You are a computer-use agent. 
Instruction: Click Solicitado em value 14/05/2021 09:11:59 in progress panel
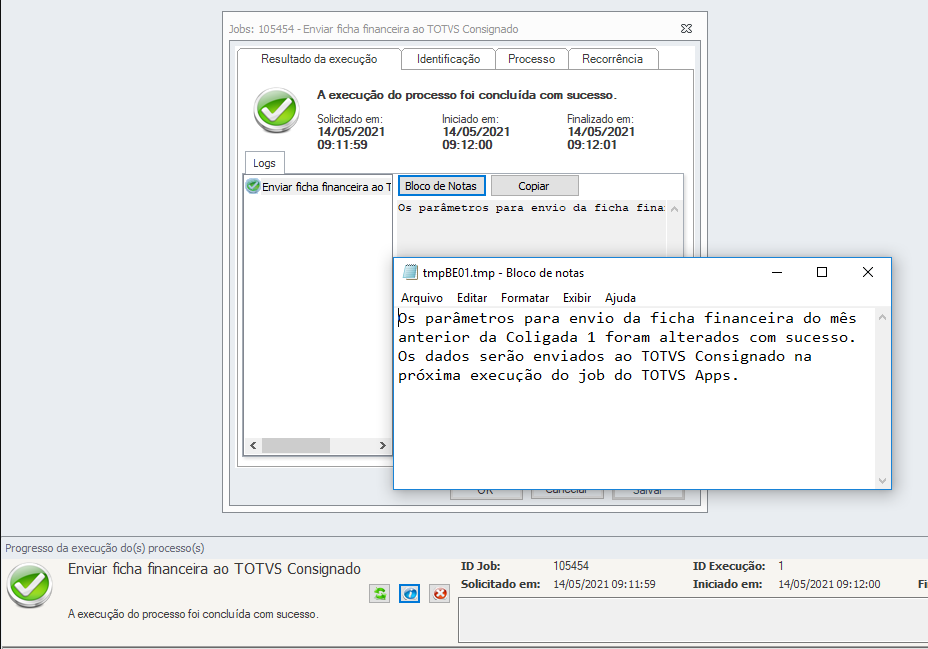coord(604,584)
